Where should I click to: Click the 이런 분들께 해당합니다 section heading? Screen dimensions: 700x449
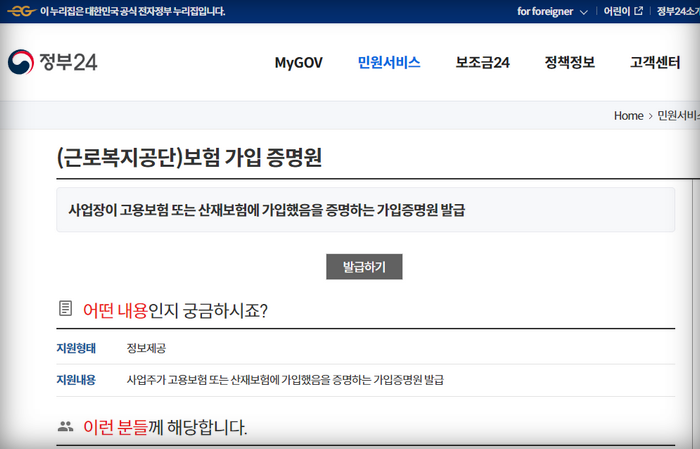coord(165,428)
